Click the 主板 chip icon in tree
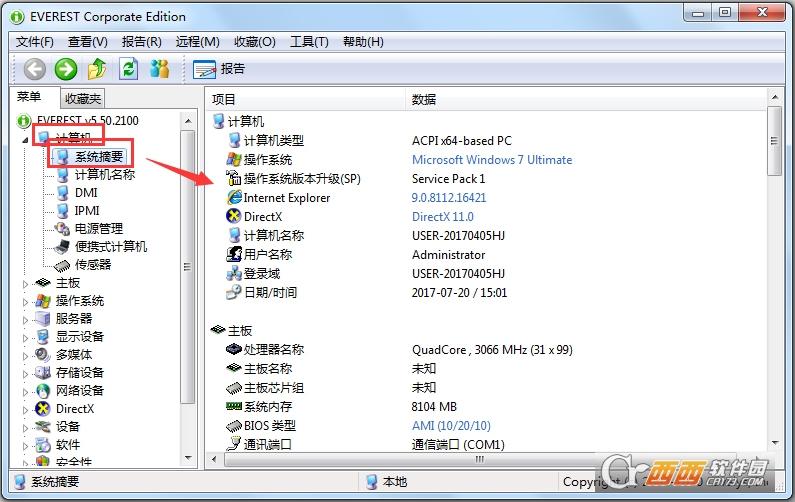The height and width of the screenshot is (502, 795). [43, 282]
